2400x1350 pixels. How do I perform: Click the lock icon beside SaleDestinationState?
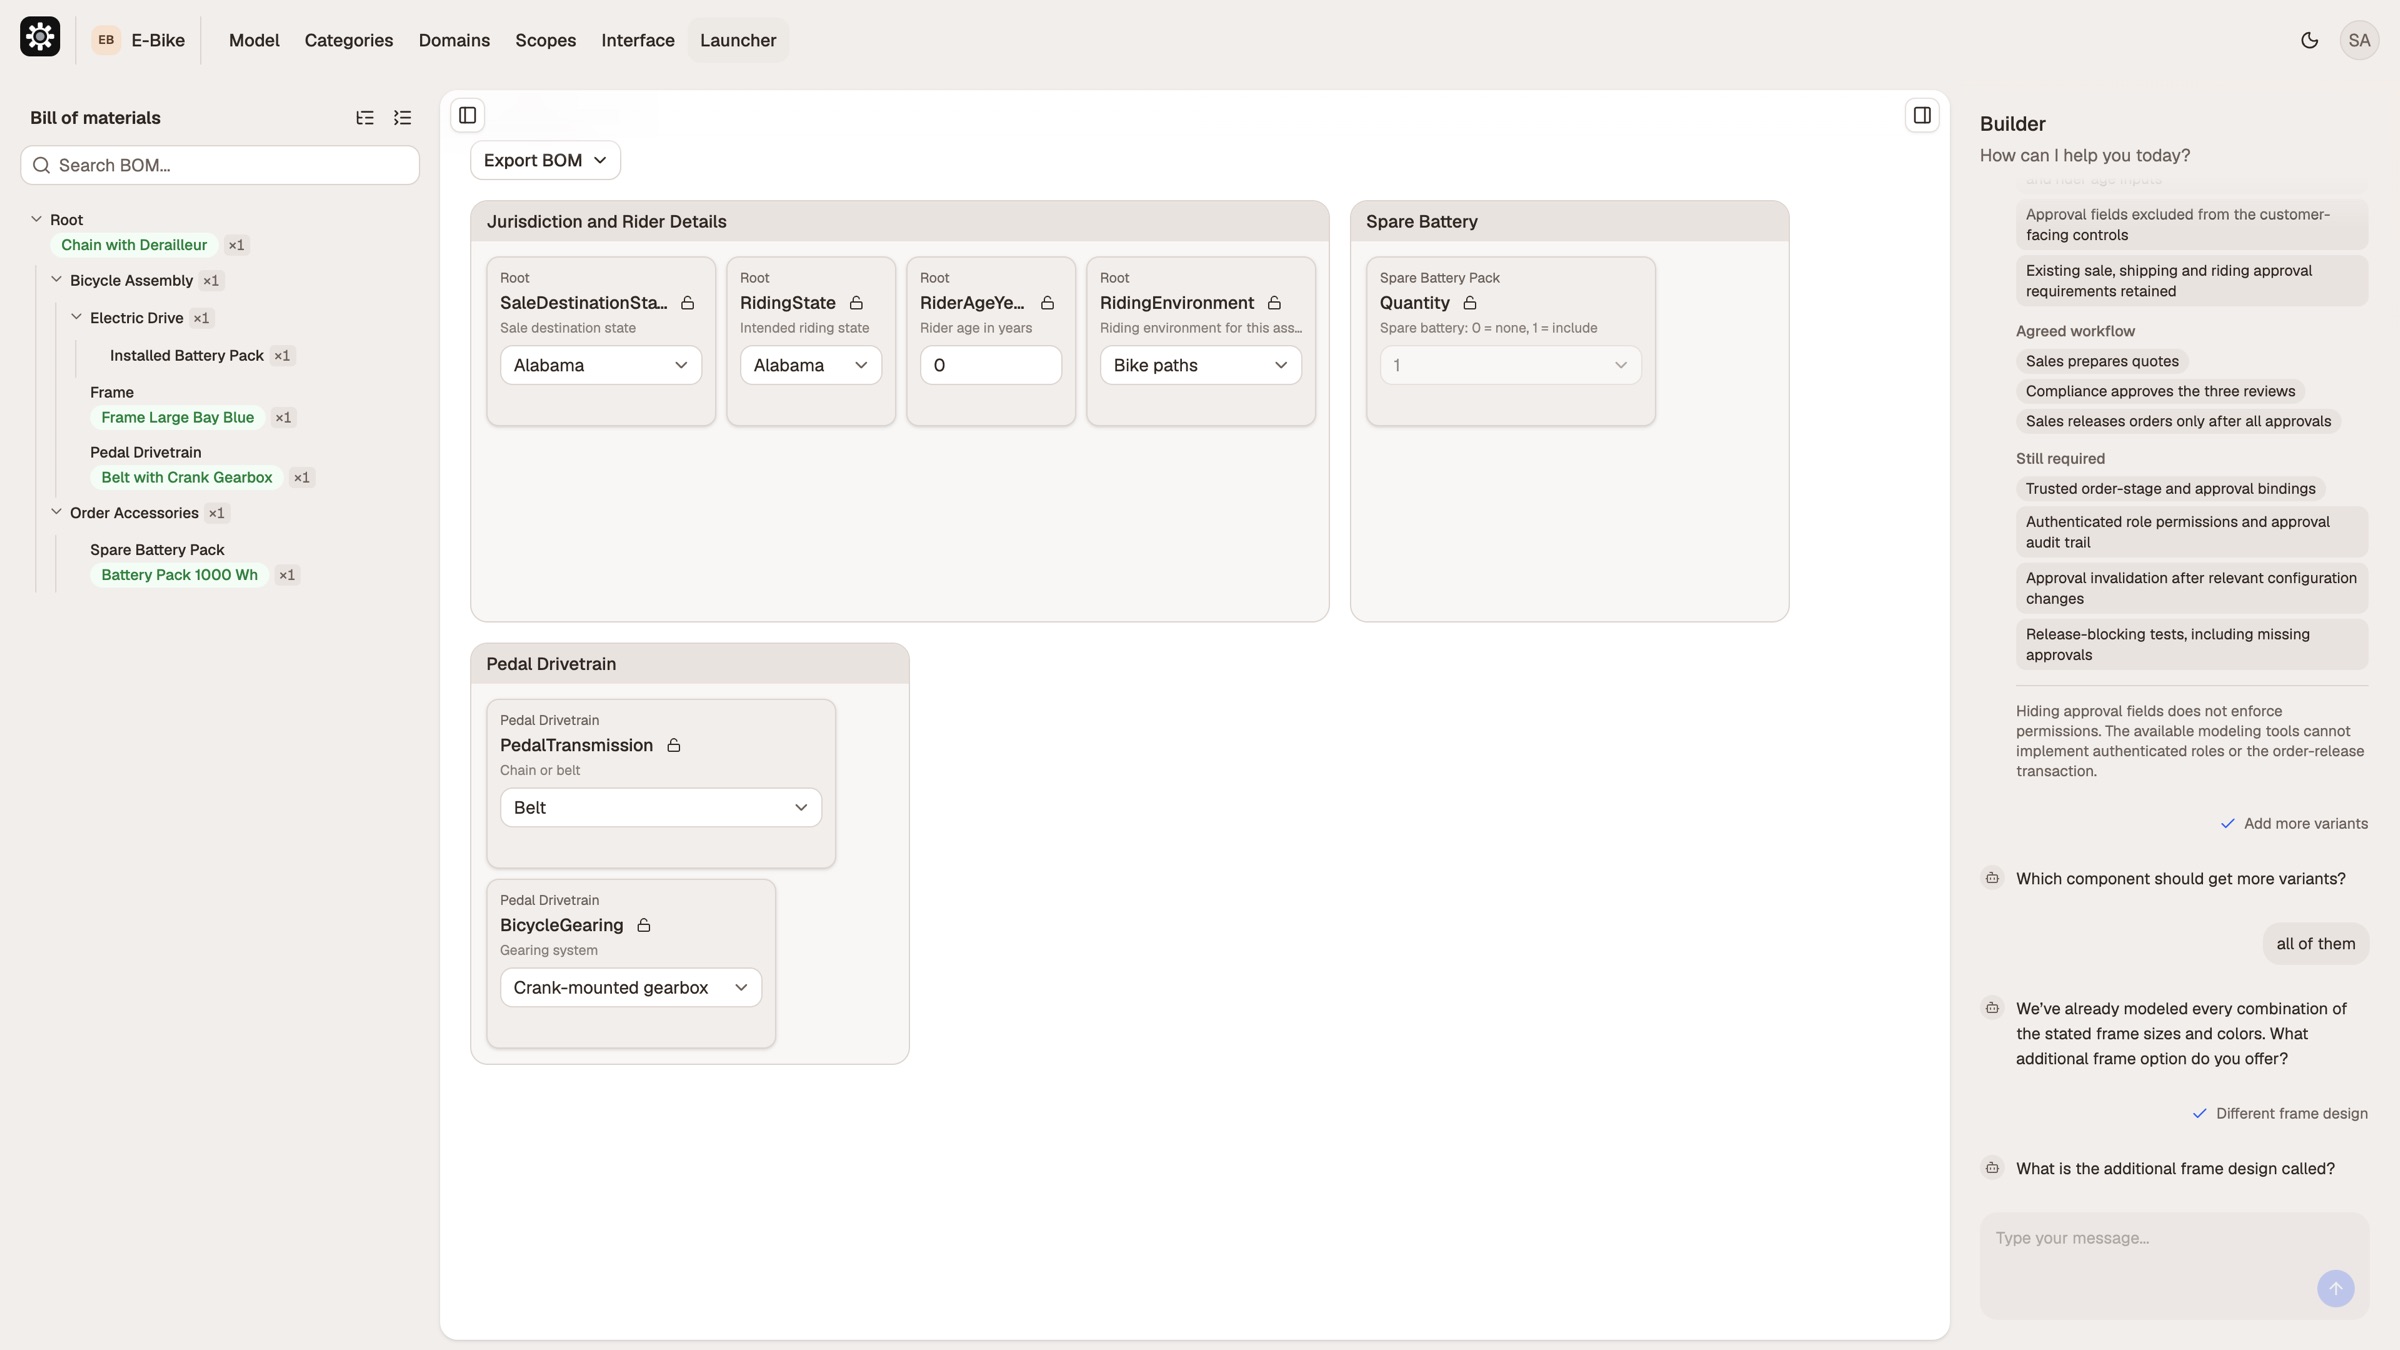pyautogui.click(x=688, y=303)
